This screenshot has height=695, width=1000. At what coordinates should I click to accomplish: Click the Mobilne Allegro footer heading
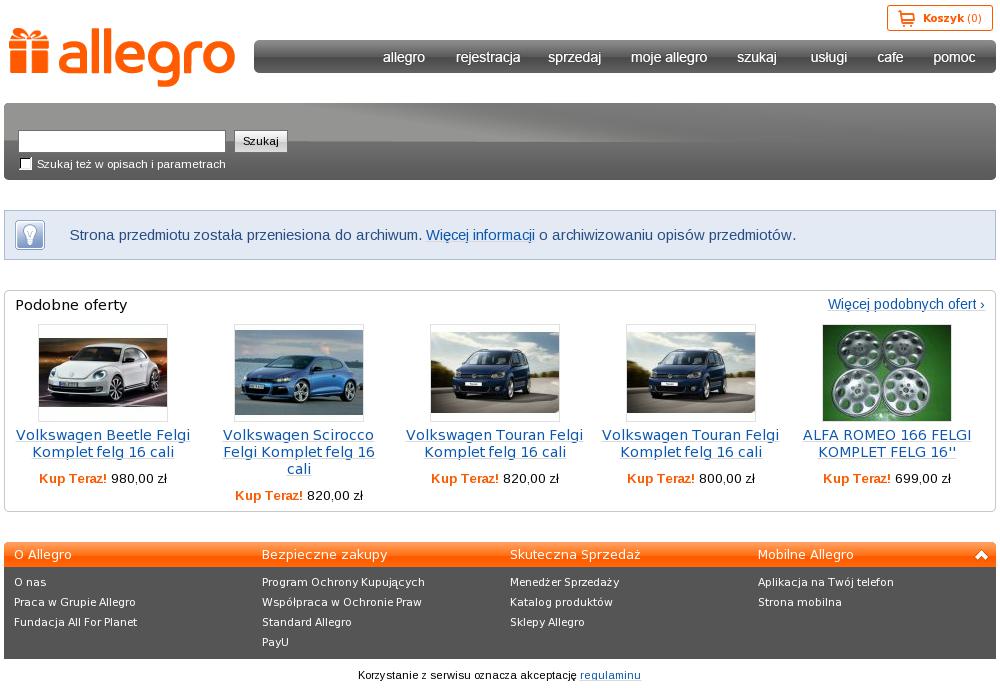pyautogui.click(x=805, y=555)
